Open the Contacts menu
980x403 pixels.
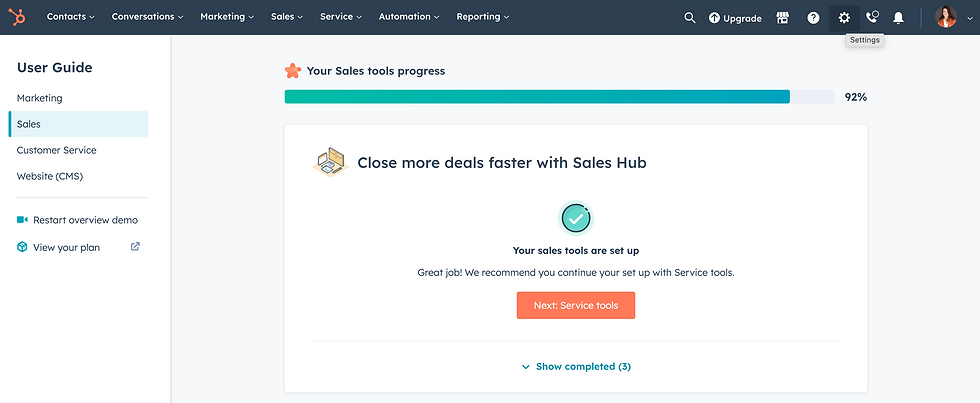click(71, 17)
